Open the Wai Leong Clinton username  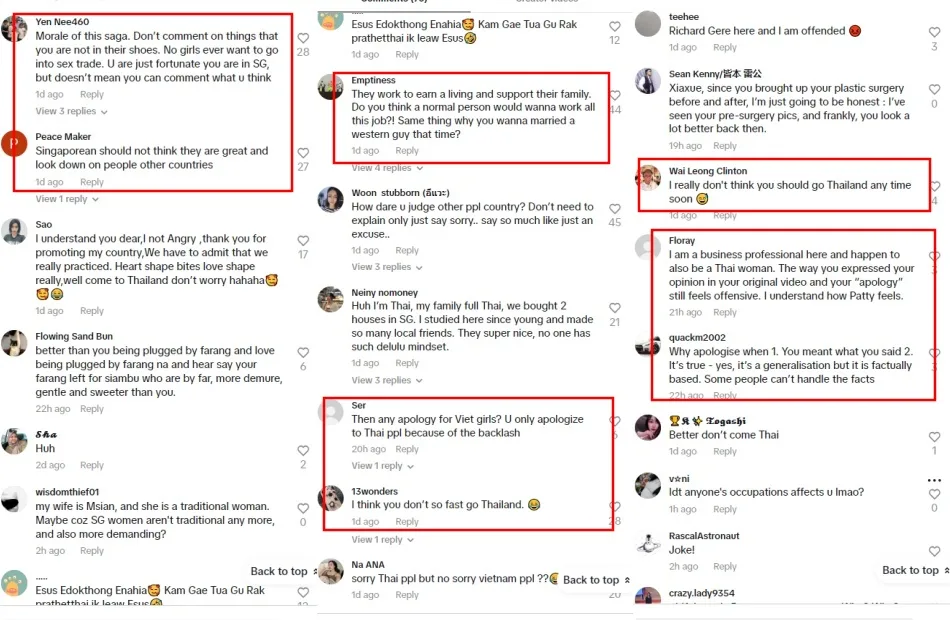tap(708, 171)
